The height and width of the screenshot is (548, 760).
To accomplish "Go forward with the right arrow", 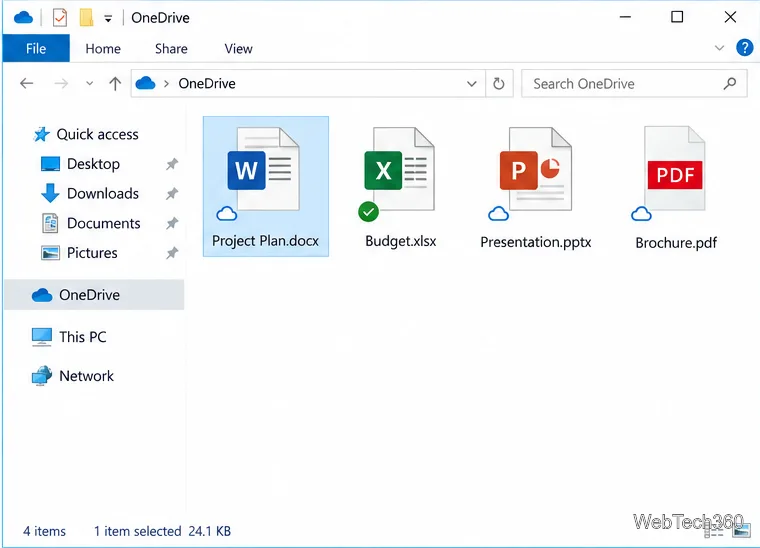I will coord(61,83).
